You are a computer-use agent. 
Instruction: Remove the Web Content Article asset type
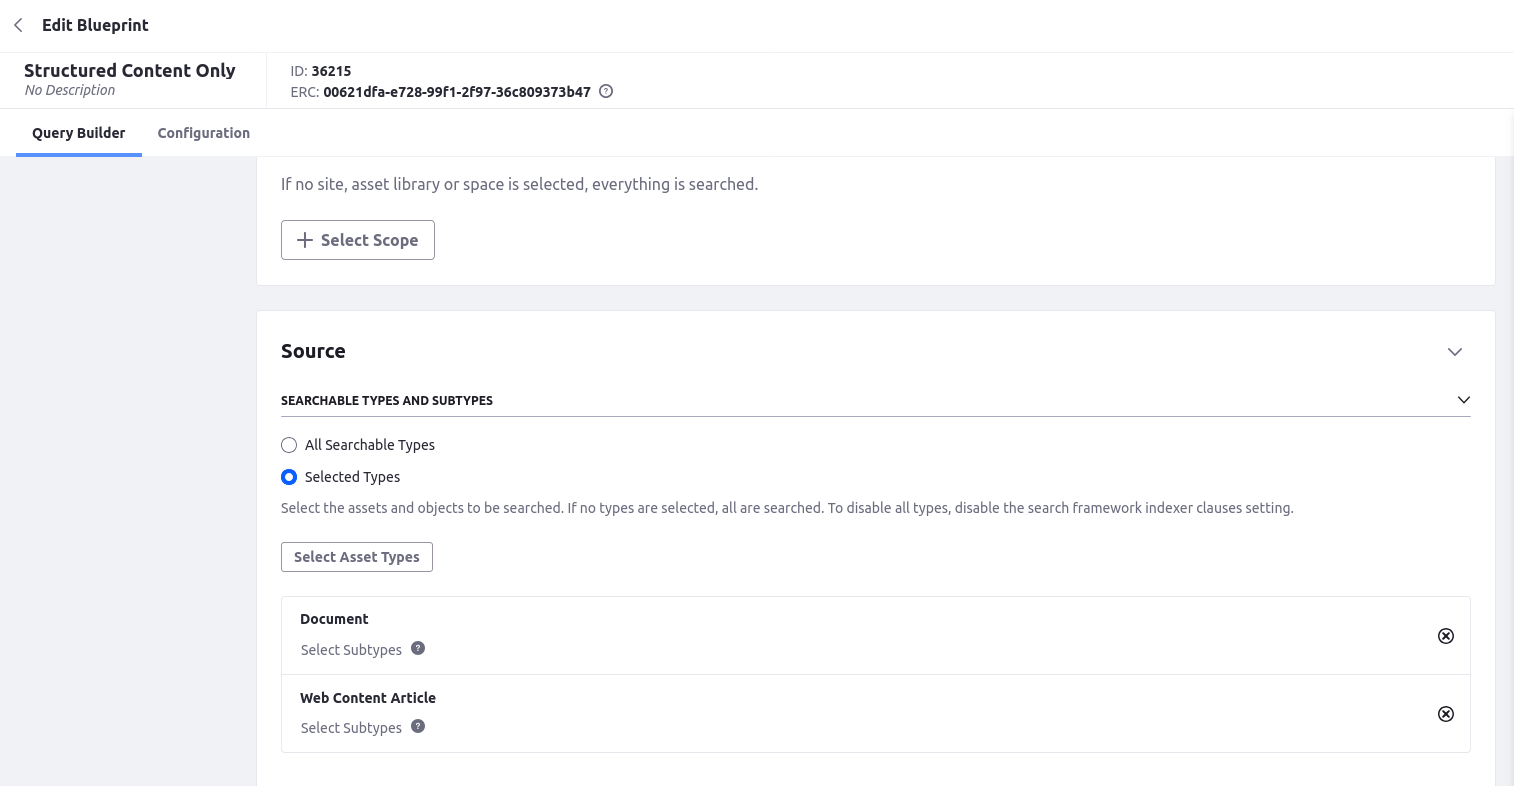(x=1445, y=714)
